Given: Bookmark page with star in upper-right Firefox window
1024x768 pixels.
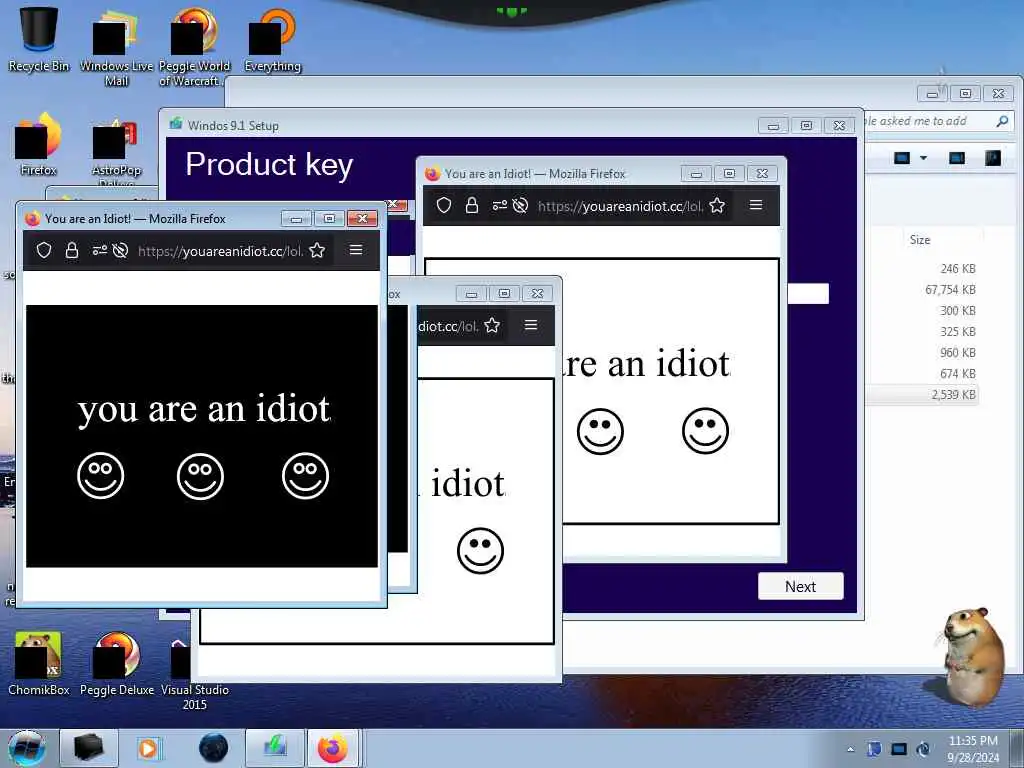Looking at the screenshot, I should [717, 206].
